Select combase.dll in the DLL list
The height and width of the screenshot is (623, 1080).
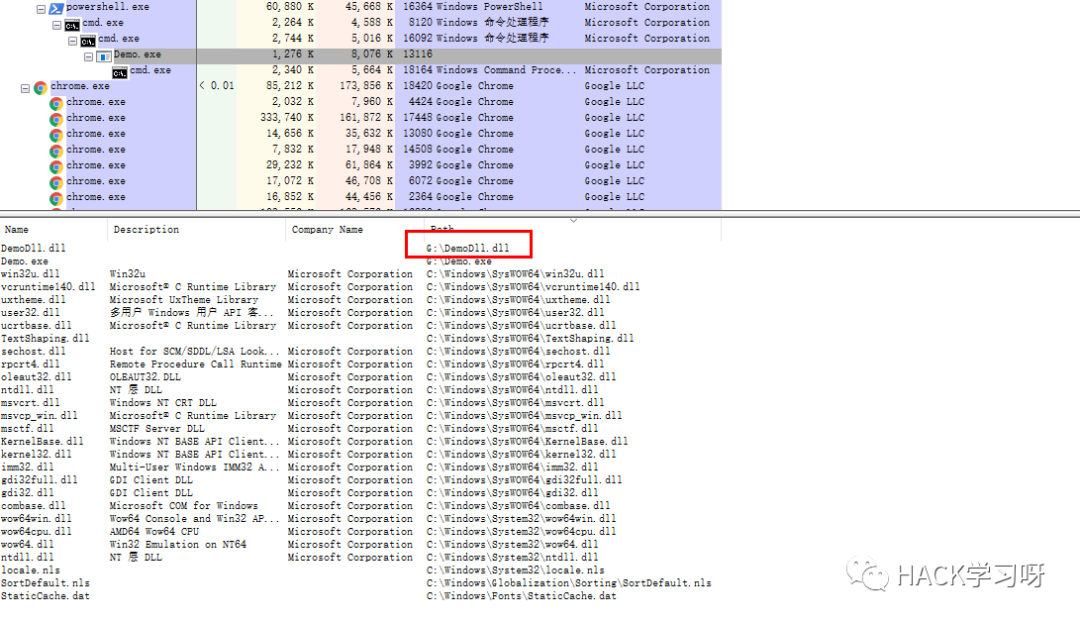point(33,506)
